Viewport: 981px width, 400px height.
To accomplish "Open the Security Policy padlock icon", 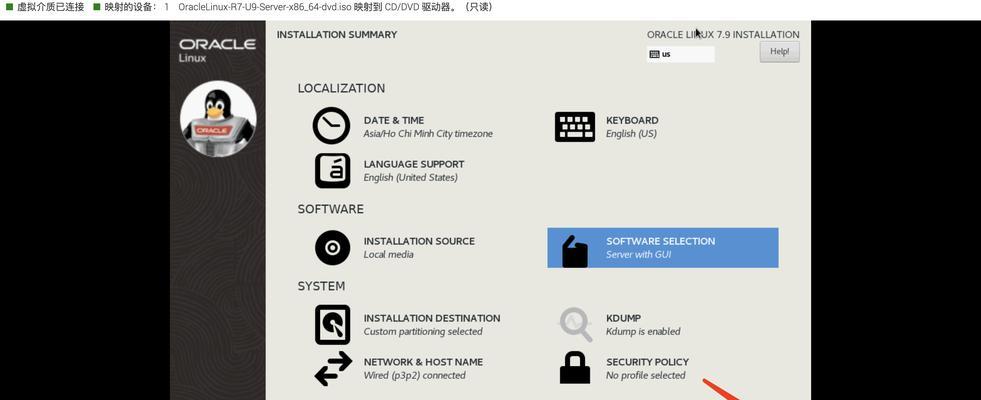I will click(574, 367).
